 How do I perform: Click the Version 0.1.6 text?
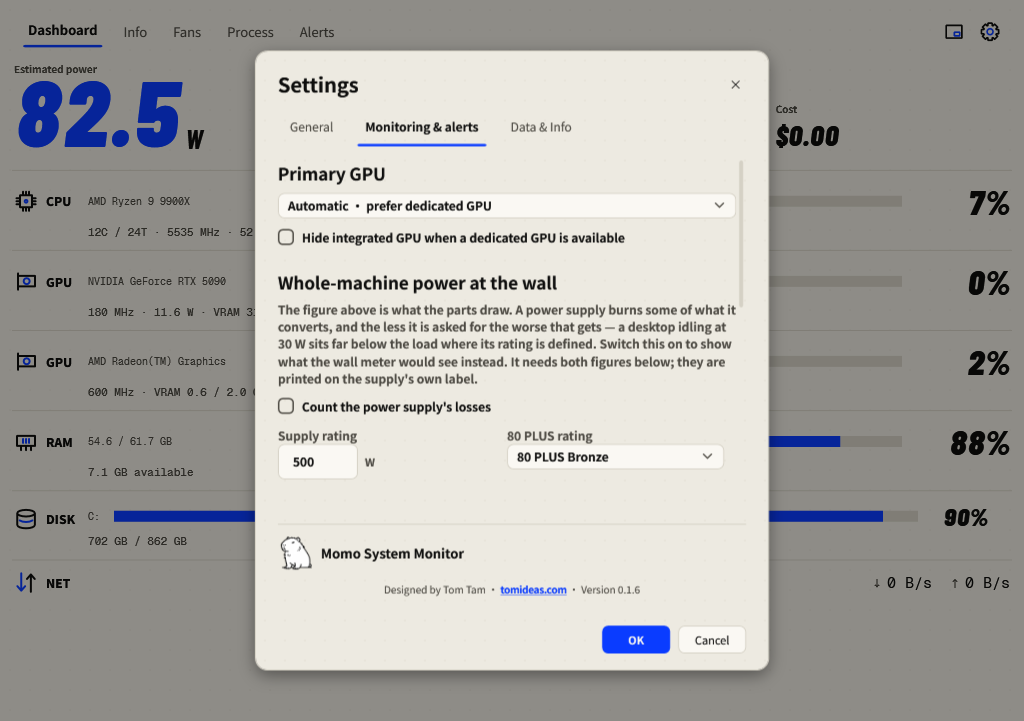click(611, 590)
